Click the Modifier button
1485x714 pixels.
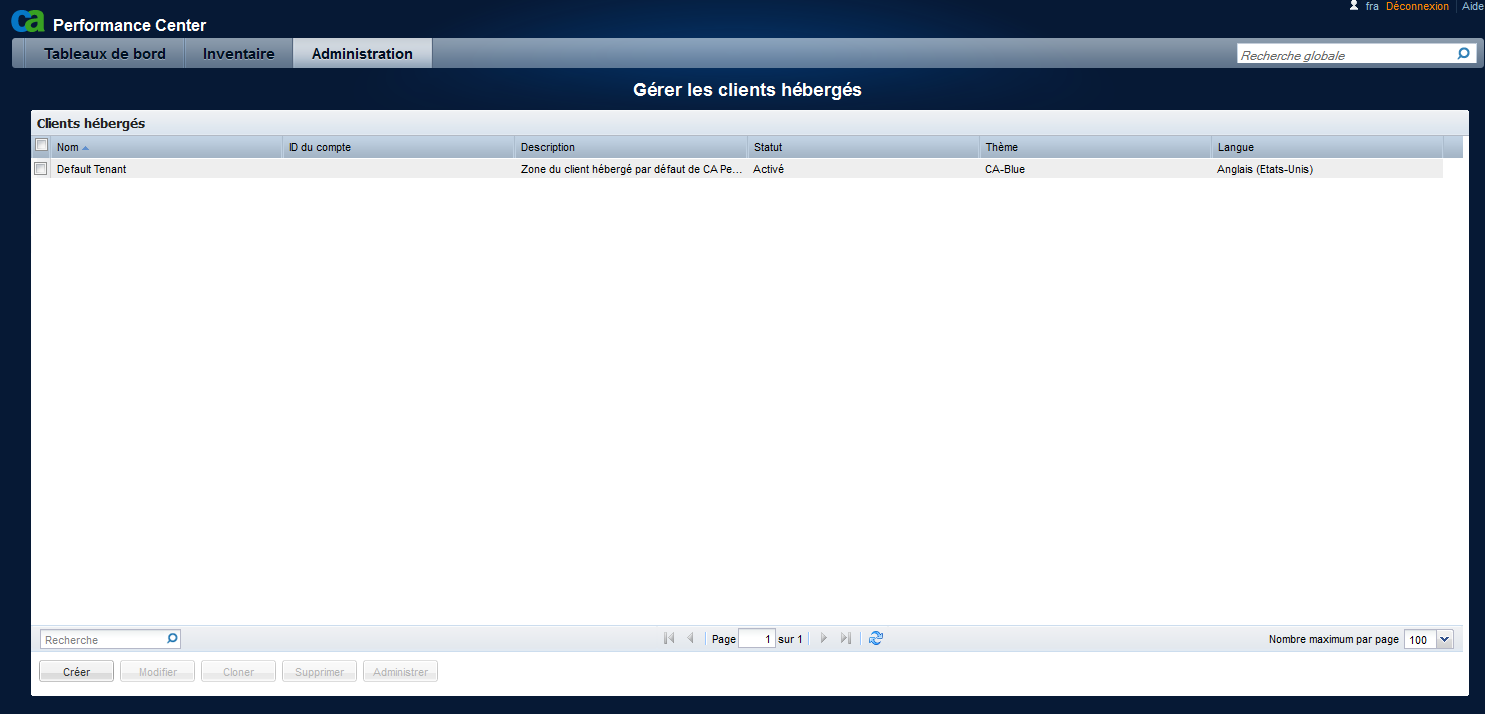(x=158, y=672)
